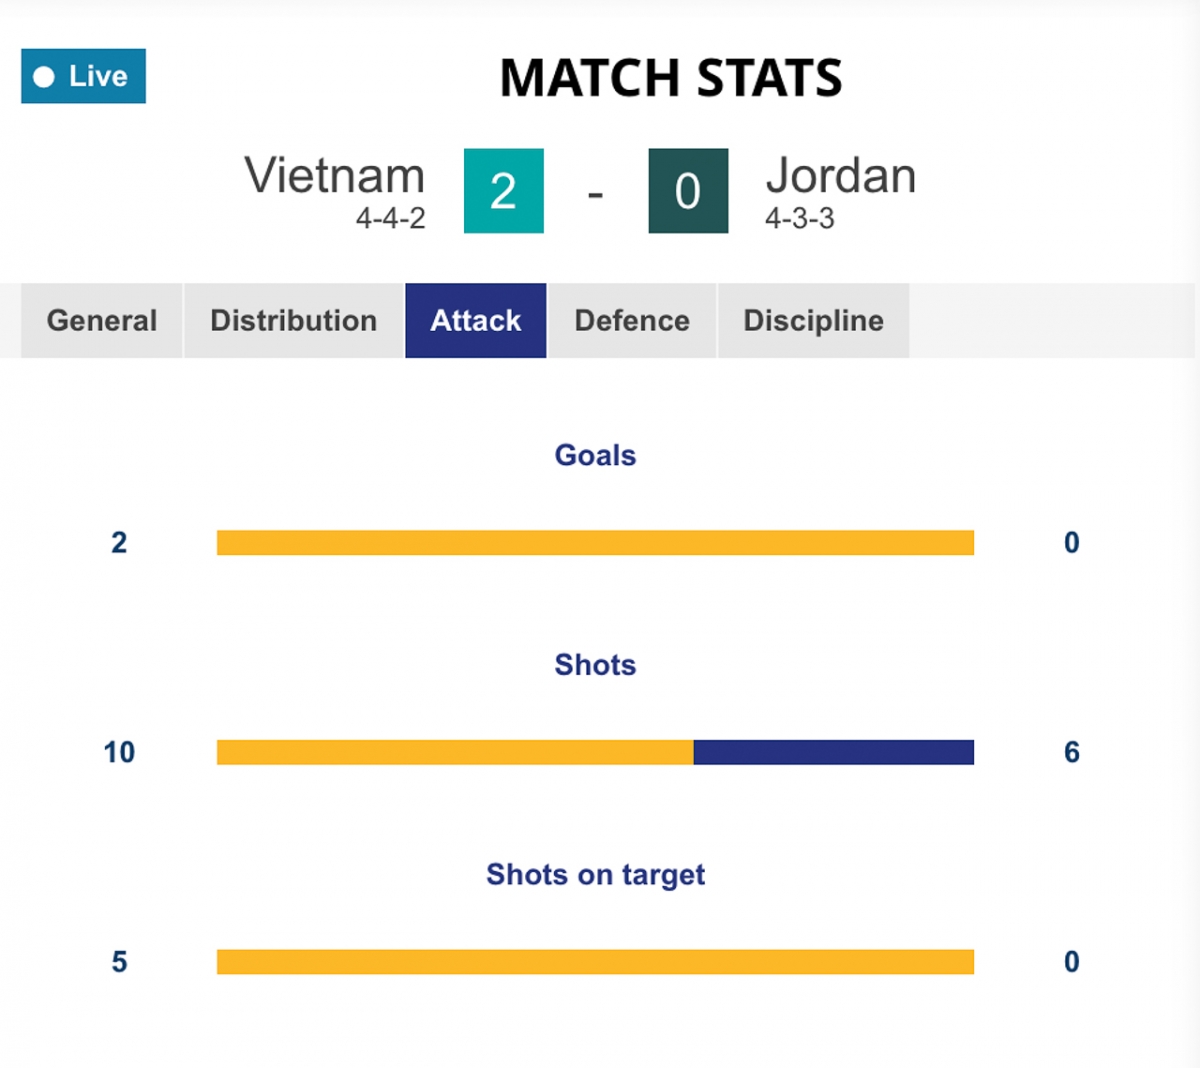Click Jordan's score box showing 0
The width and height of the screenshot is (1200, 1068).
click(x=688, y=191)
